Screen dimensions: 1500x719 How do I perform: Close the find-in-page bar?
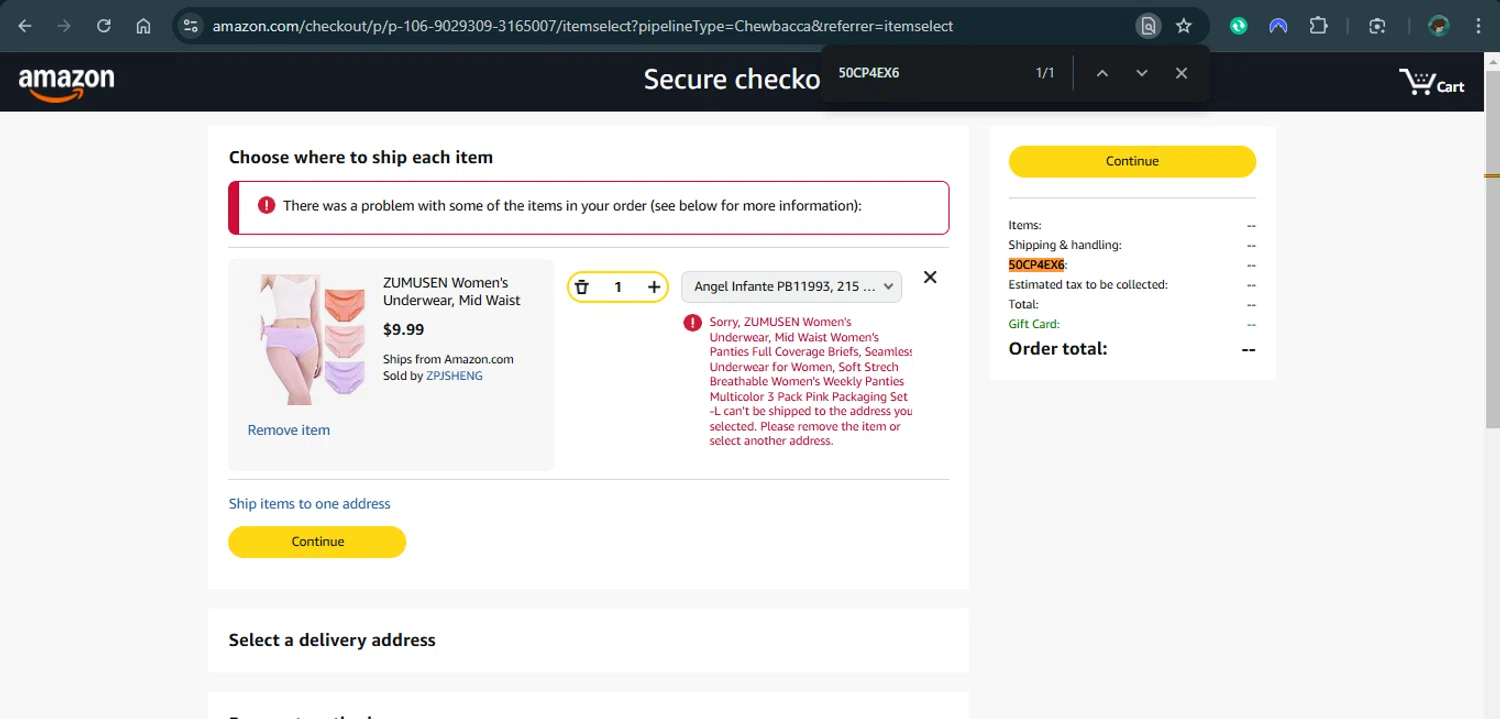tap(1181, 73)
